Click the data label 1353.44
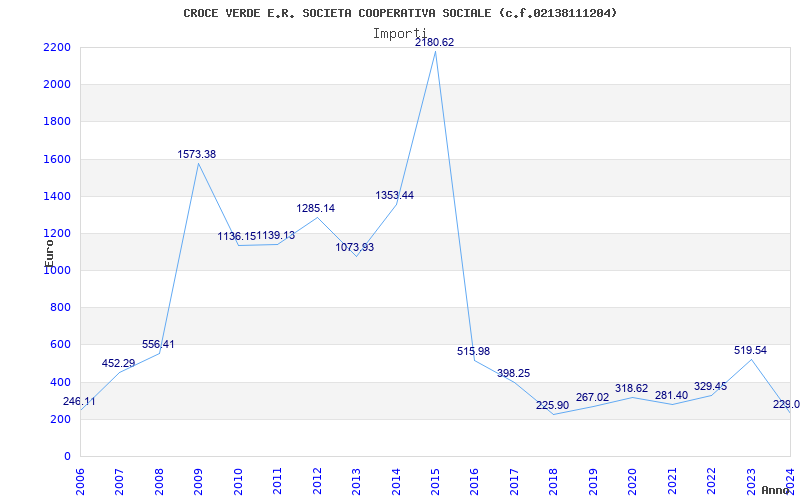Screen dimensions: 800x500 (394, 195)
